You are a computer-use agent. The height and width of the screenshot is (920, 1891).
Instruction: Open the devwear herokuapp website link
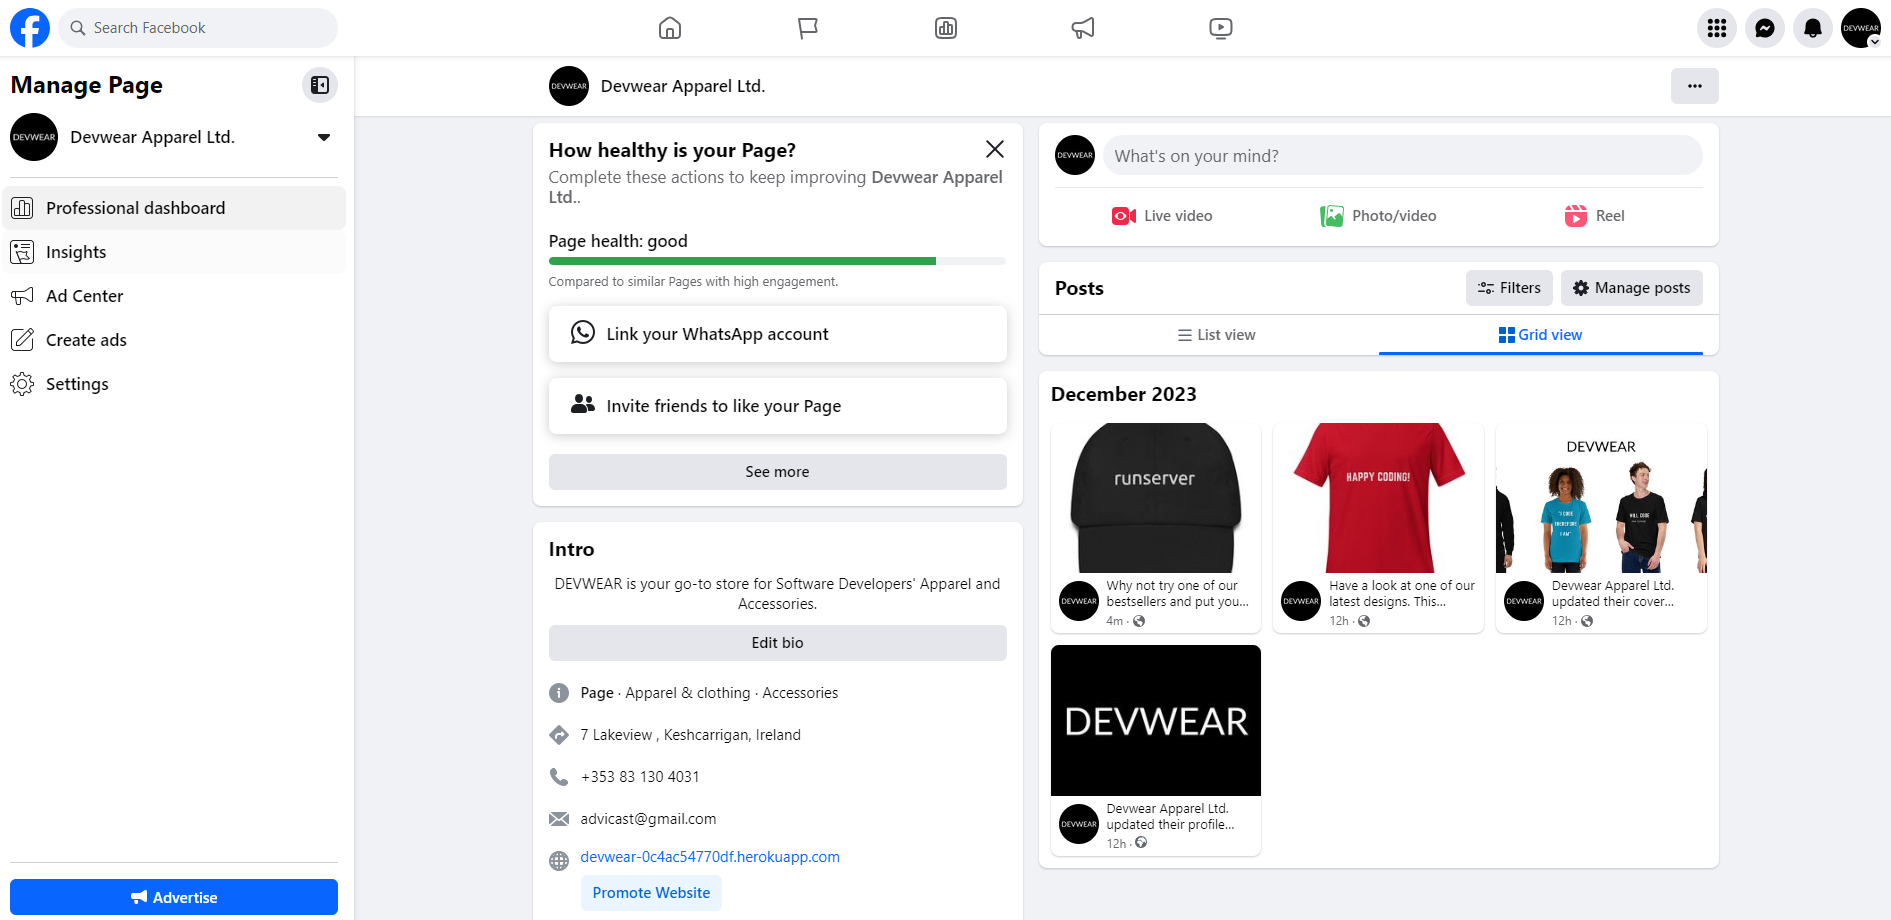click(x=710, y=857)
